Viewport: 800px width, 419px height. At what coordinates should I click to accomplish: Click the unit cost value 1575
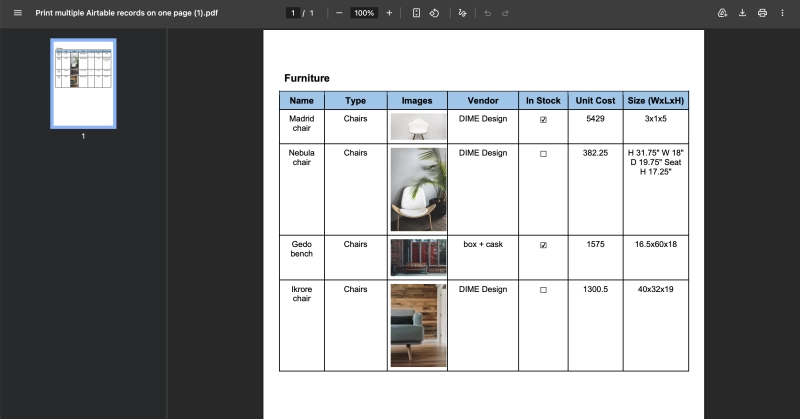click(595, 244)
